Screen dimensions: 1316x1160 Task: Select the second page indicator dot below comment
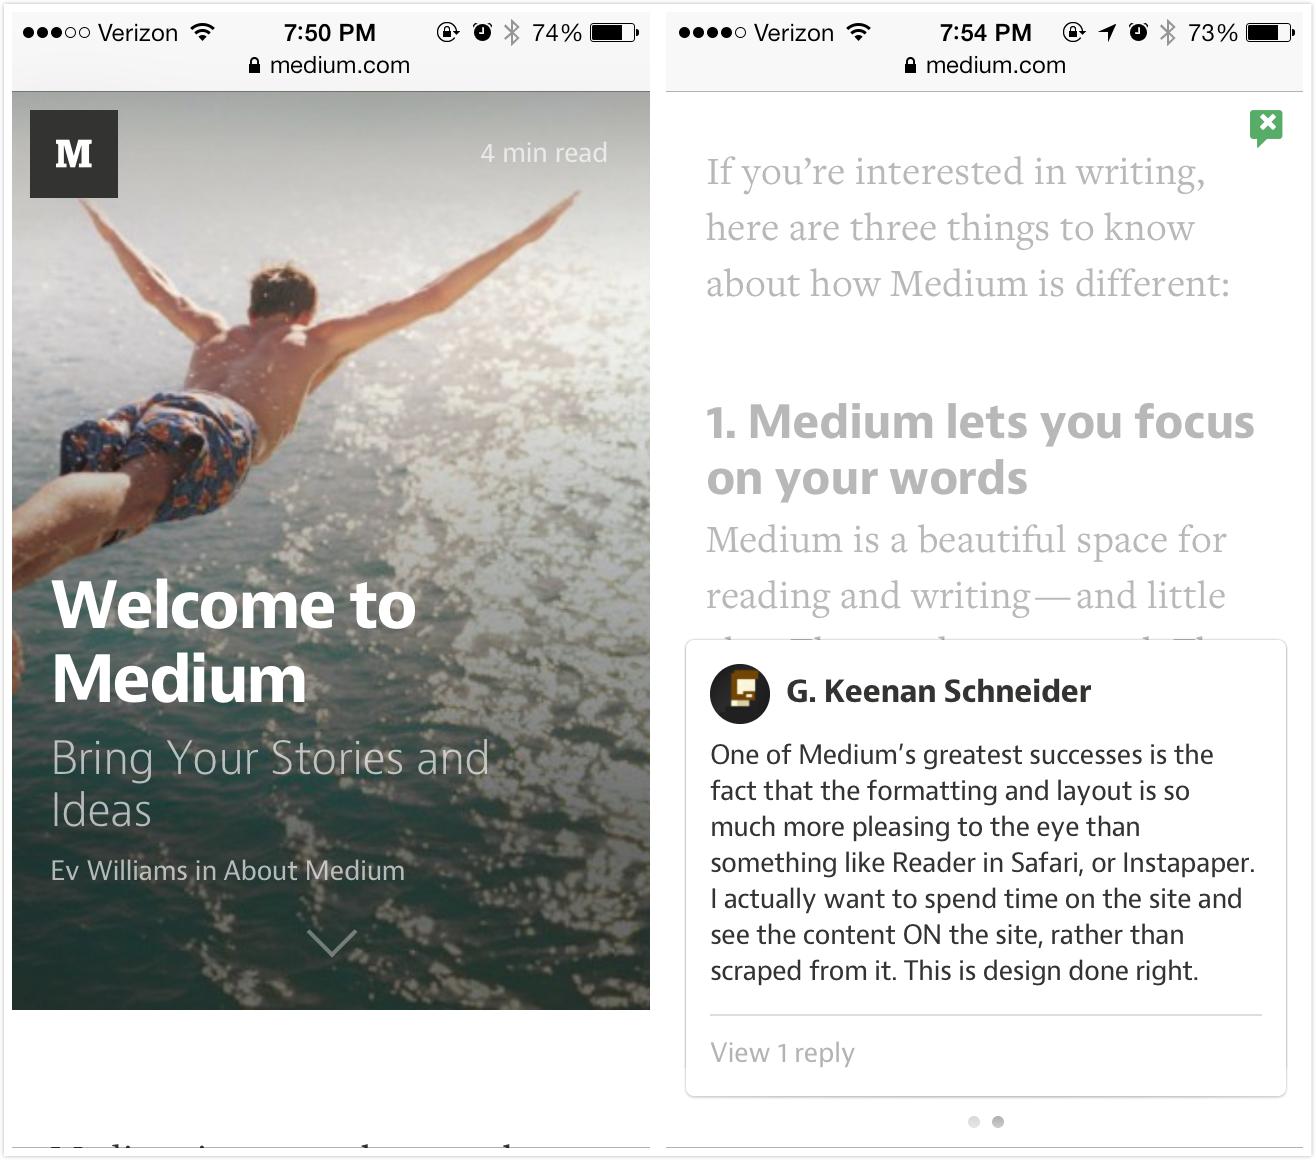[998, 1122]
